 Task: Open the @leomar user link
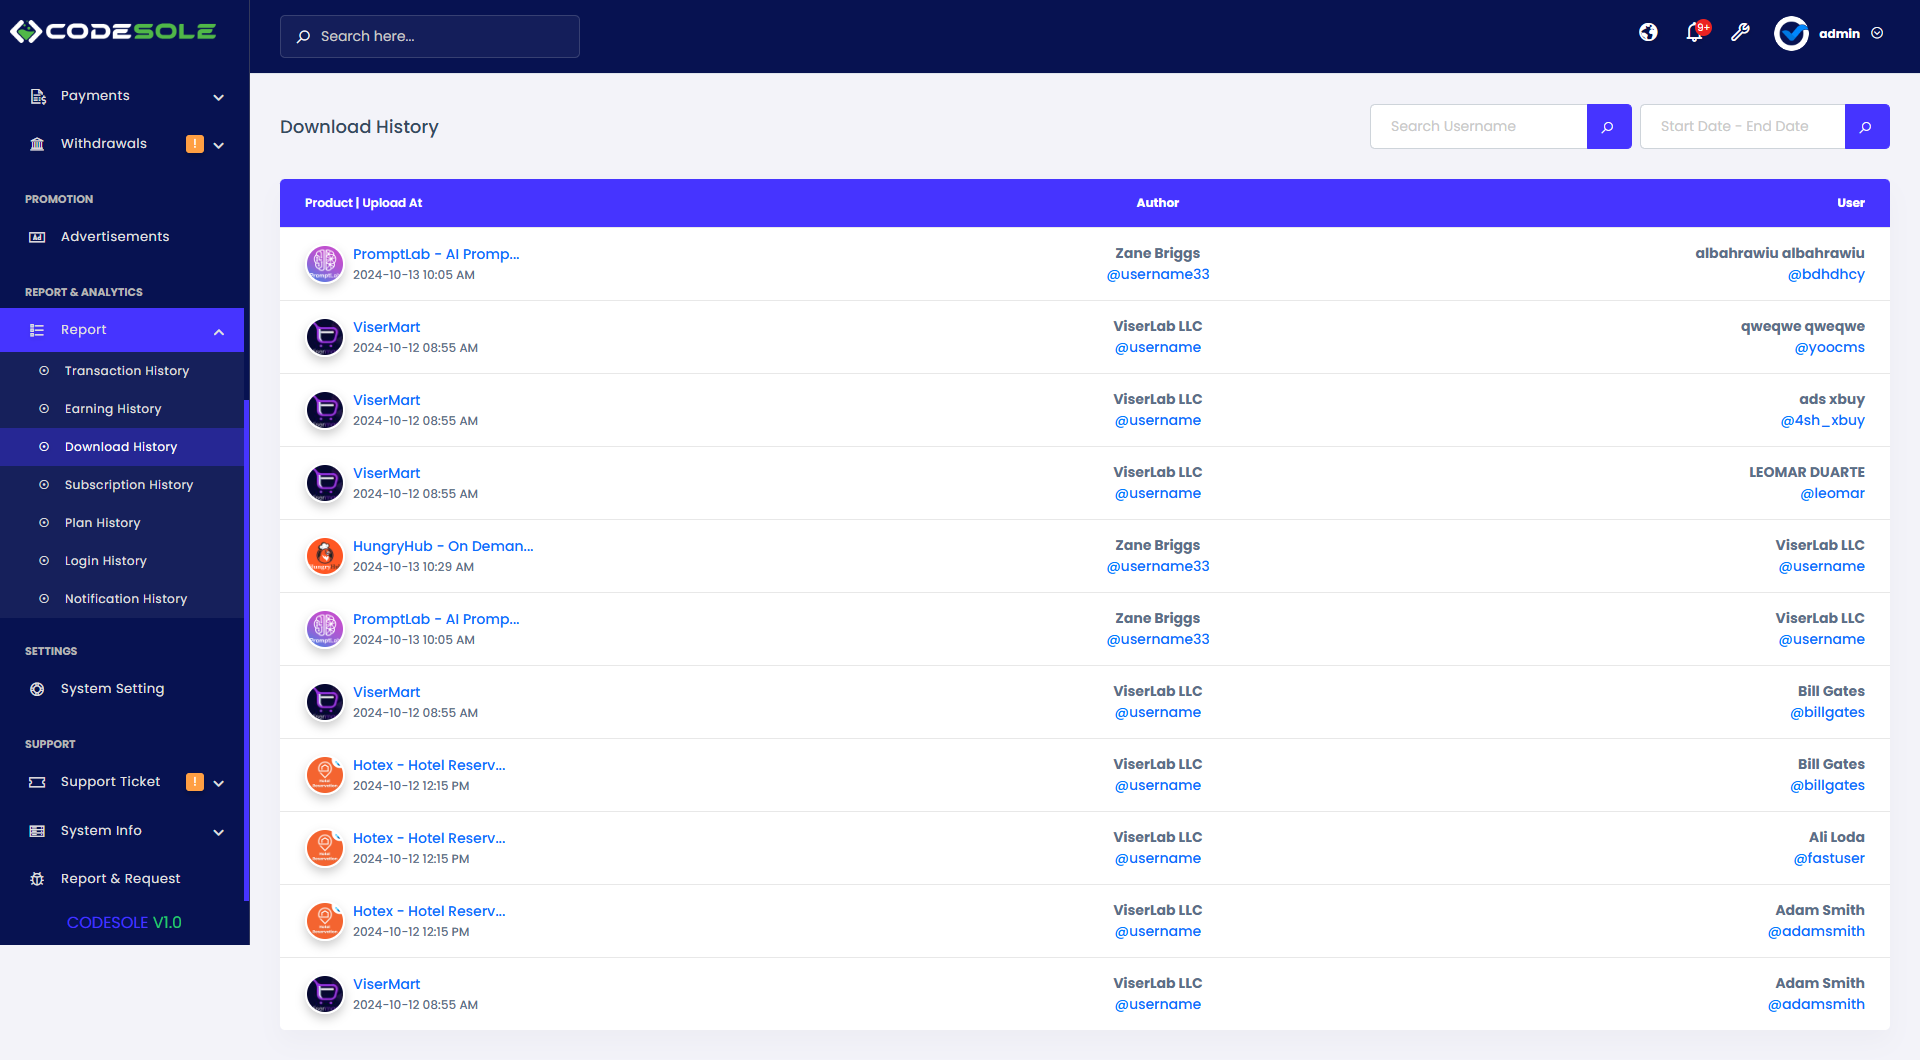(1832, 493)
